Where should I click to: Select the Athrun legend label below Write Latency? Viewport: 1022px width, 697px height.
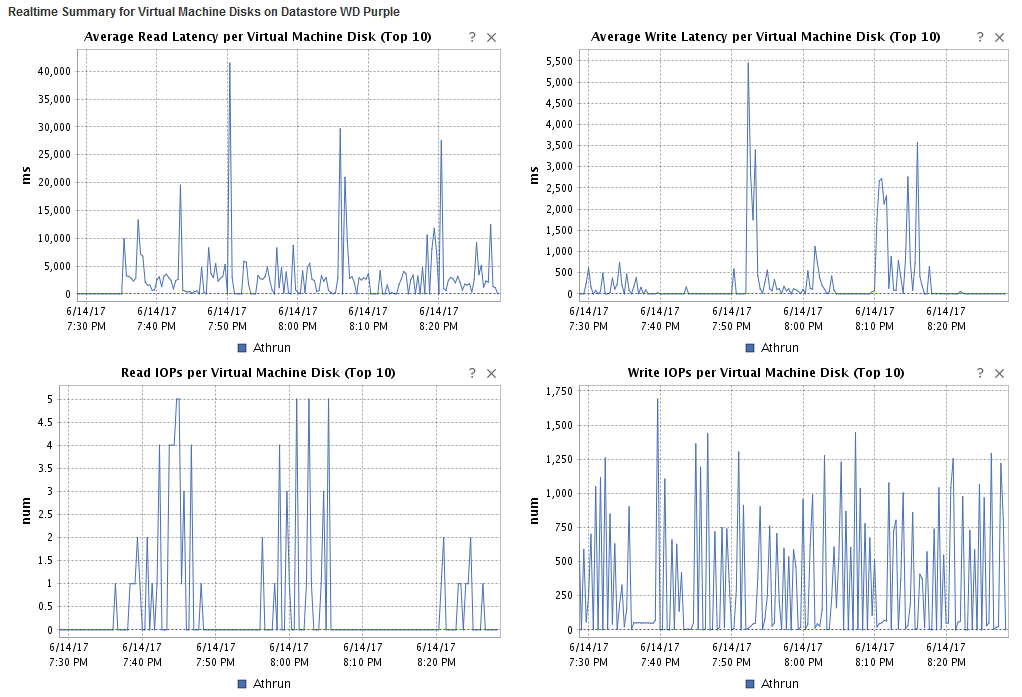coord(778,347)
